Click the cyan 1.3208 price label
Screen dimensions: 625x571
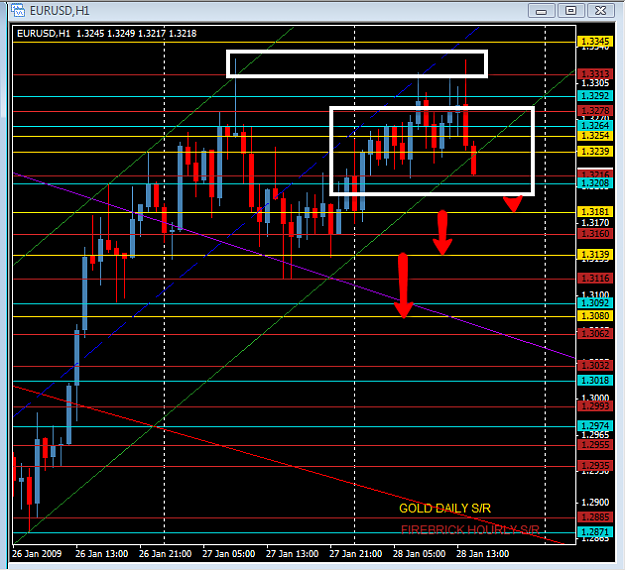(595, 183)
